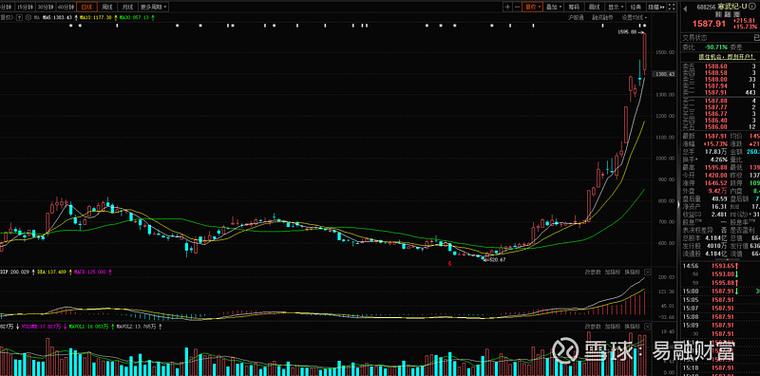The height and width of the screenshot is (376, 760).
Task: Open the dropdown next to 复权 indicator label
Action: click(x=20, y=17)
